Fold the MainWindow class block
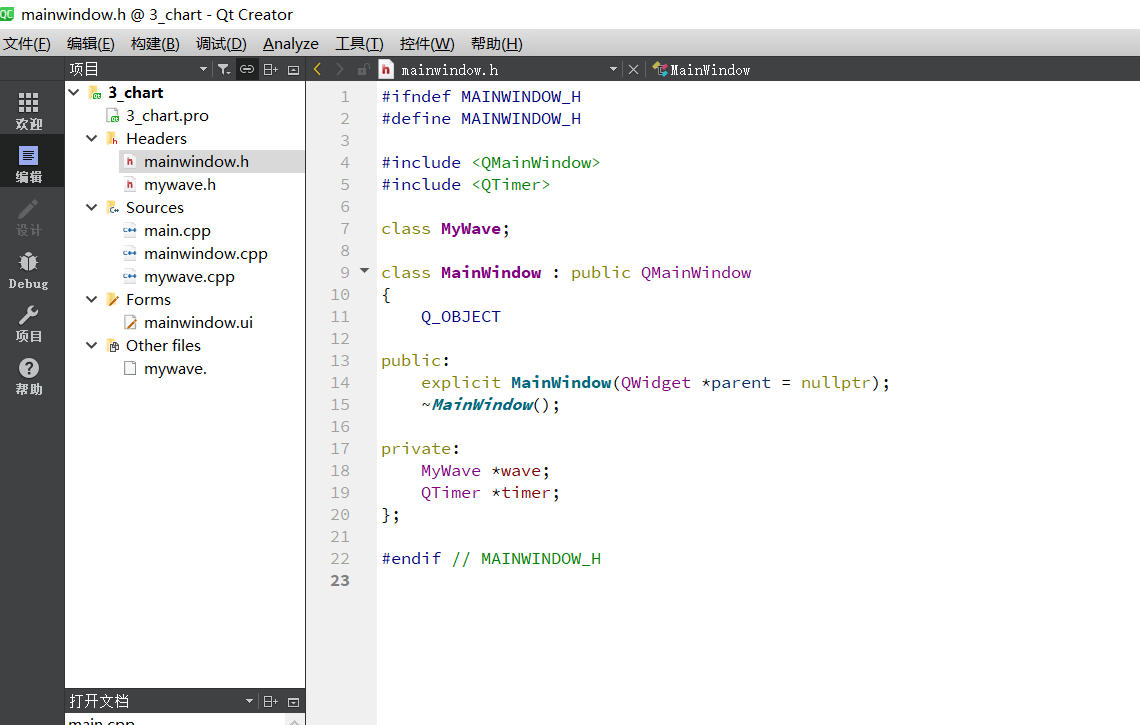The width and height of the screenshot is (1140, 725). (x=365, y=271)
